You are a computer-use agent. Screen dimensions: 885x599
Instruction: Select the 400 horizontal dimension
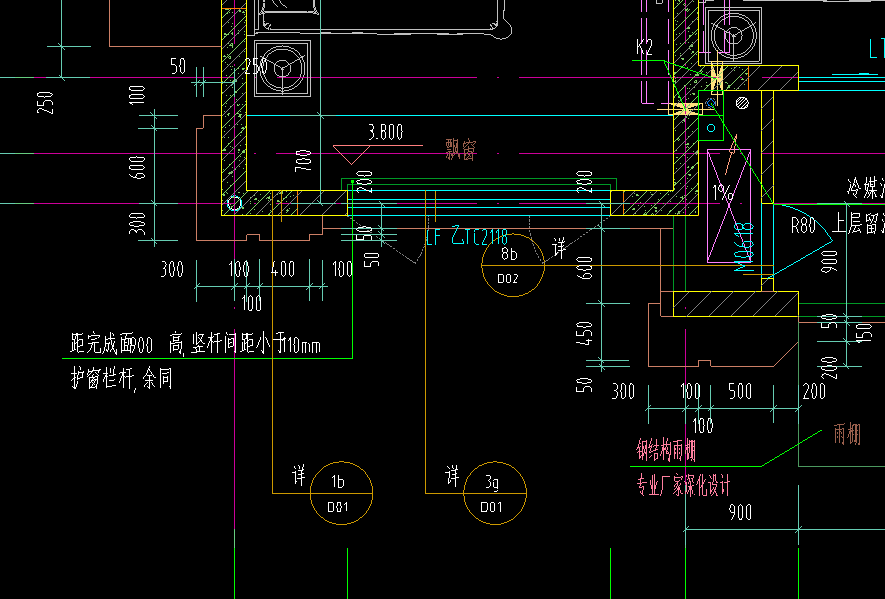(283, 269)
